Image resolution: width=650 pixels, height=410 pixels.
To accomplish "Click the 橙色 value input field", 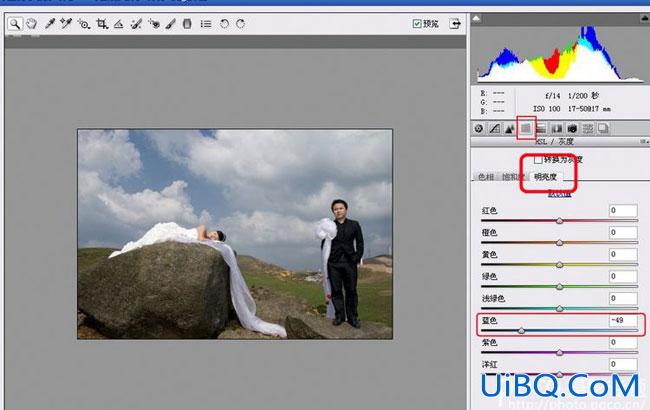I will click(x=623, y=232).
